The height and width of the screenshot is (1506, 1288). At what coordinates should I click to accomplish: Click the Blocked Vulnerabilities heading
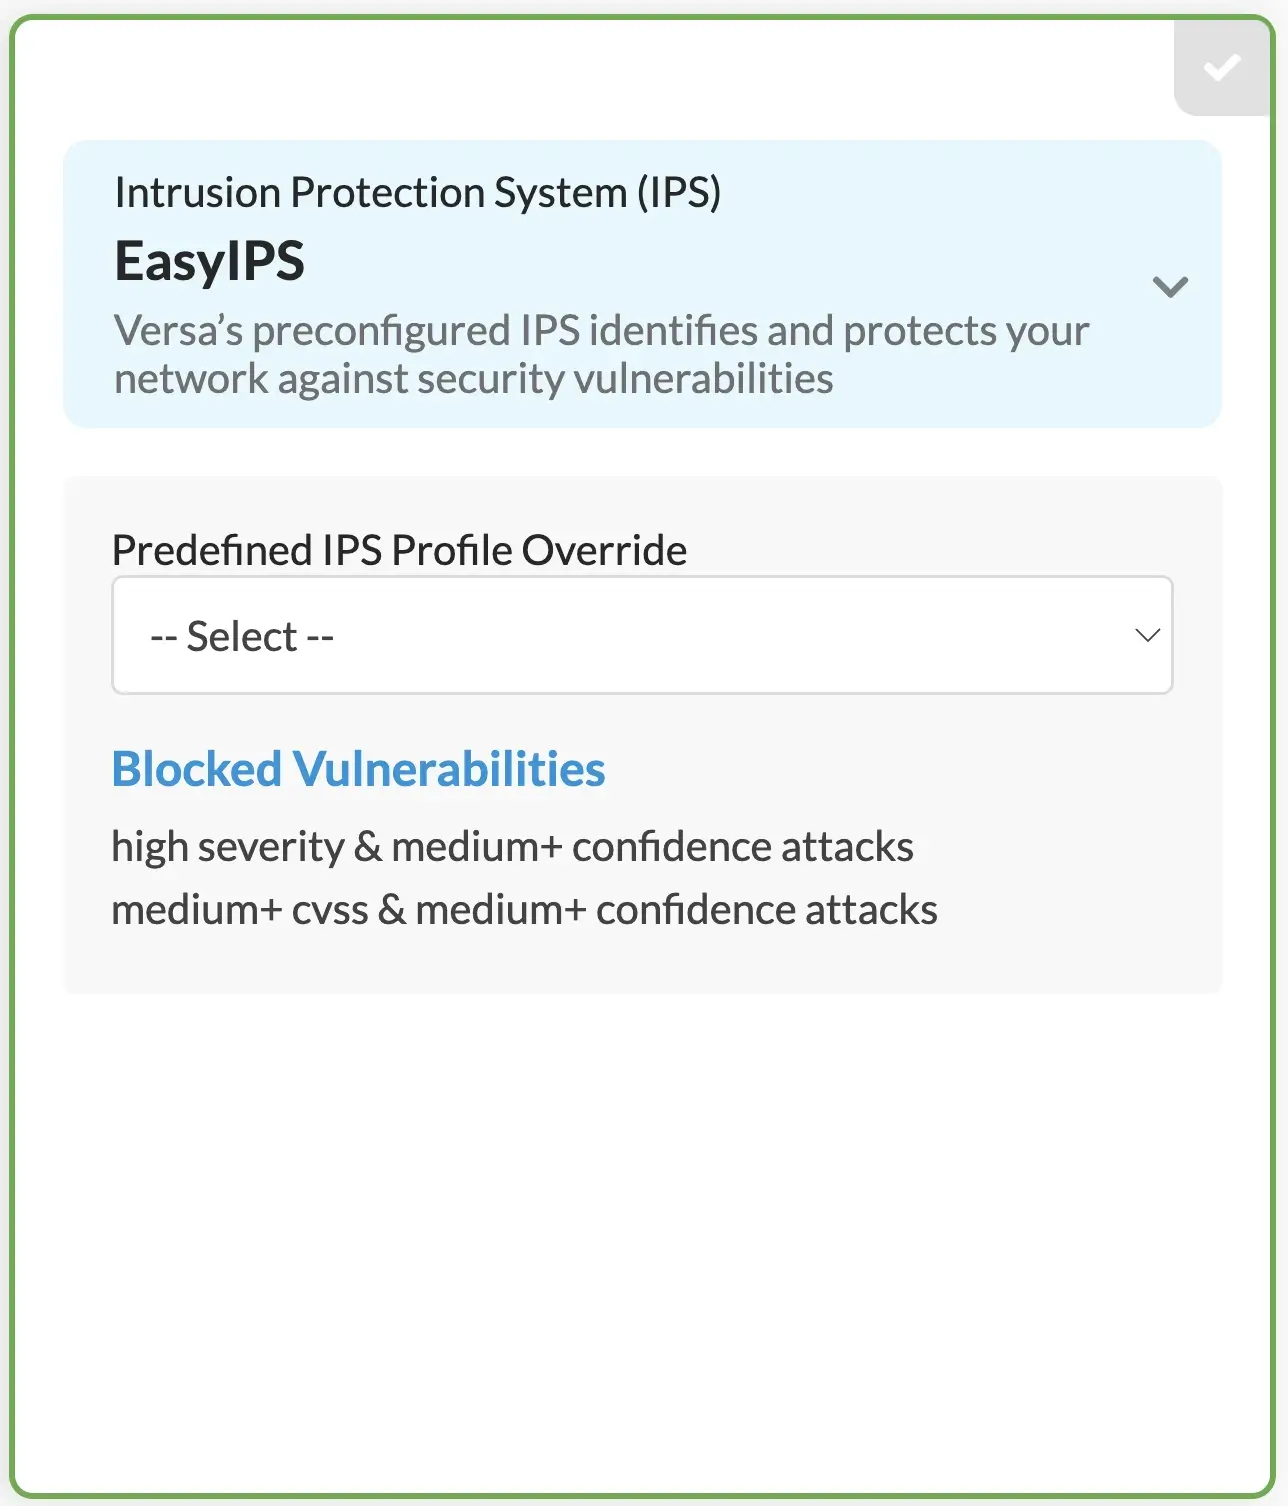tap(358, 769)
